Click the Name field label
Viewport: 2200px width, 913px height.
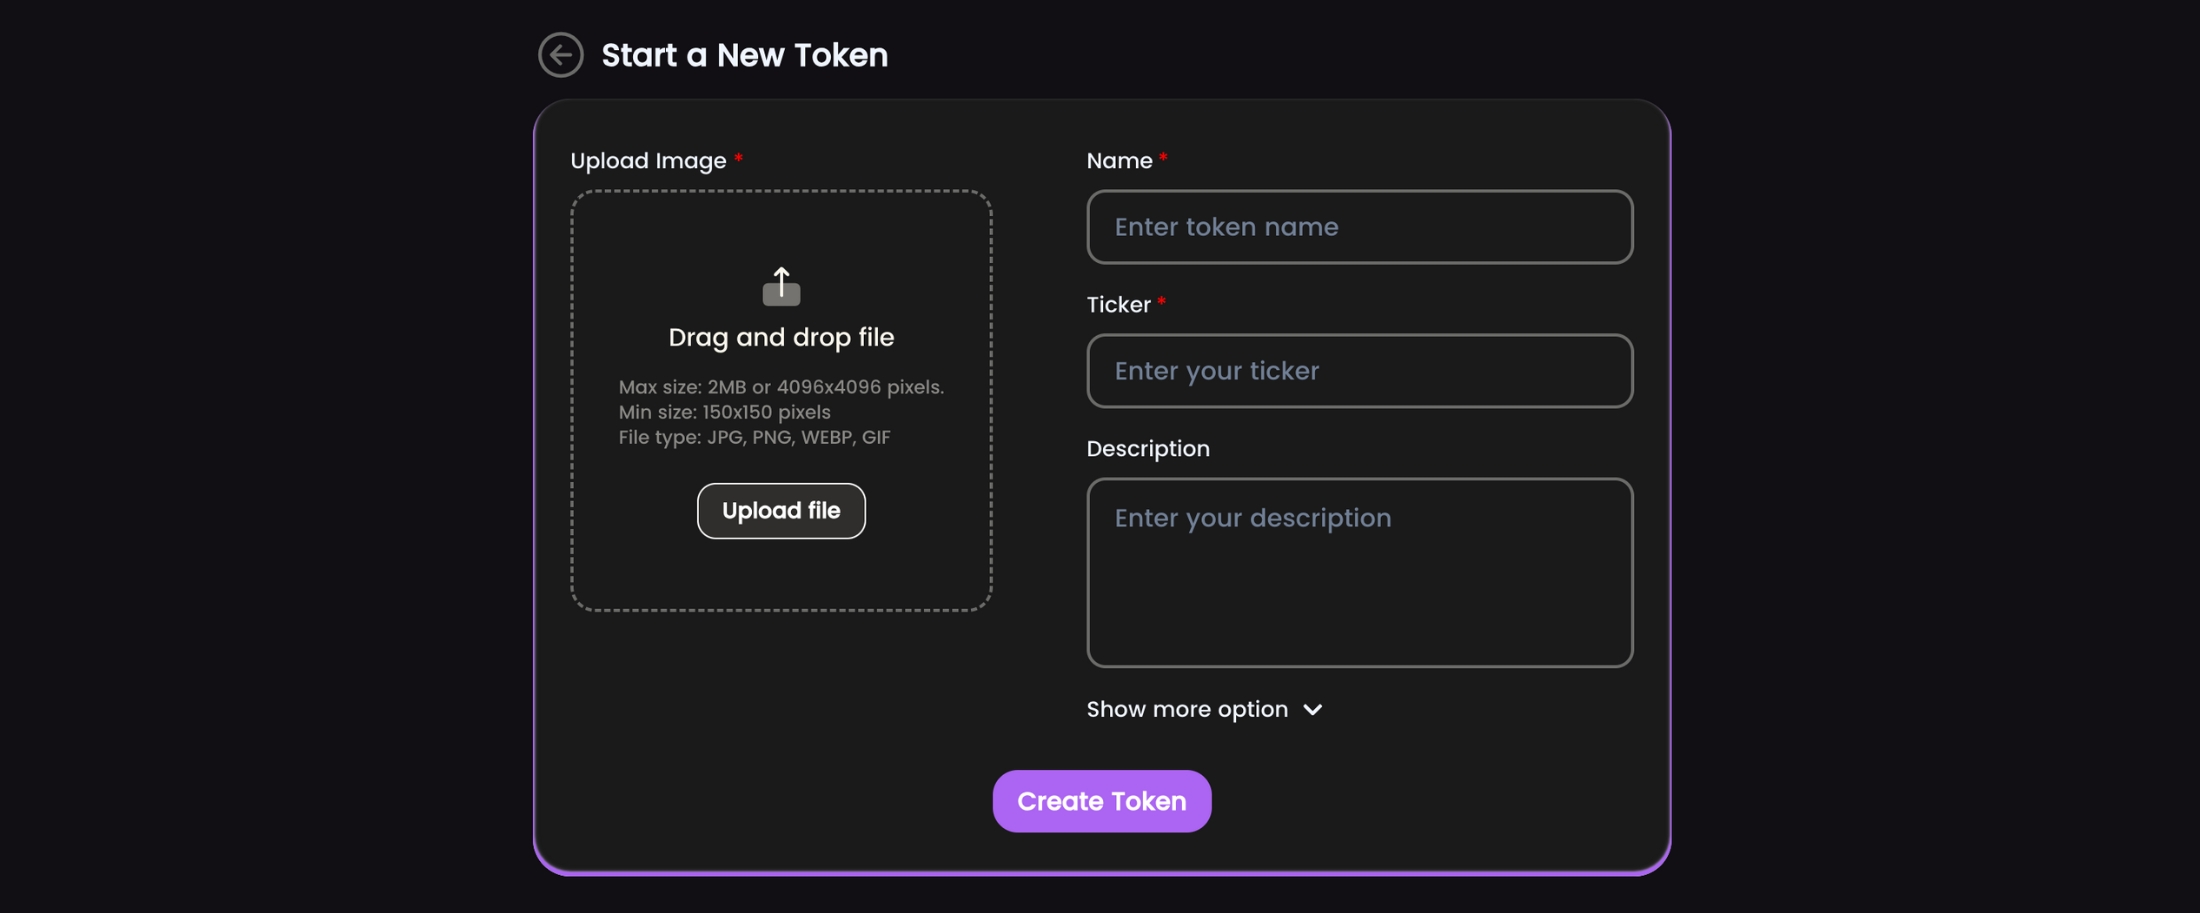(1119, 161)
